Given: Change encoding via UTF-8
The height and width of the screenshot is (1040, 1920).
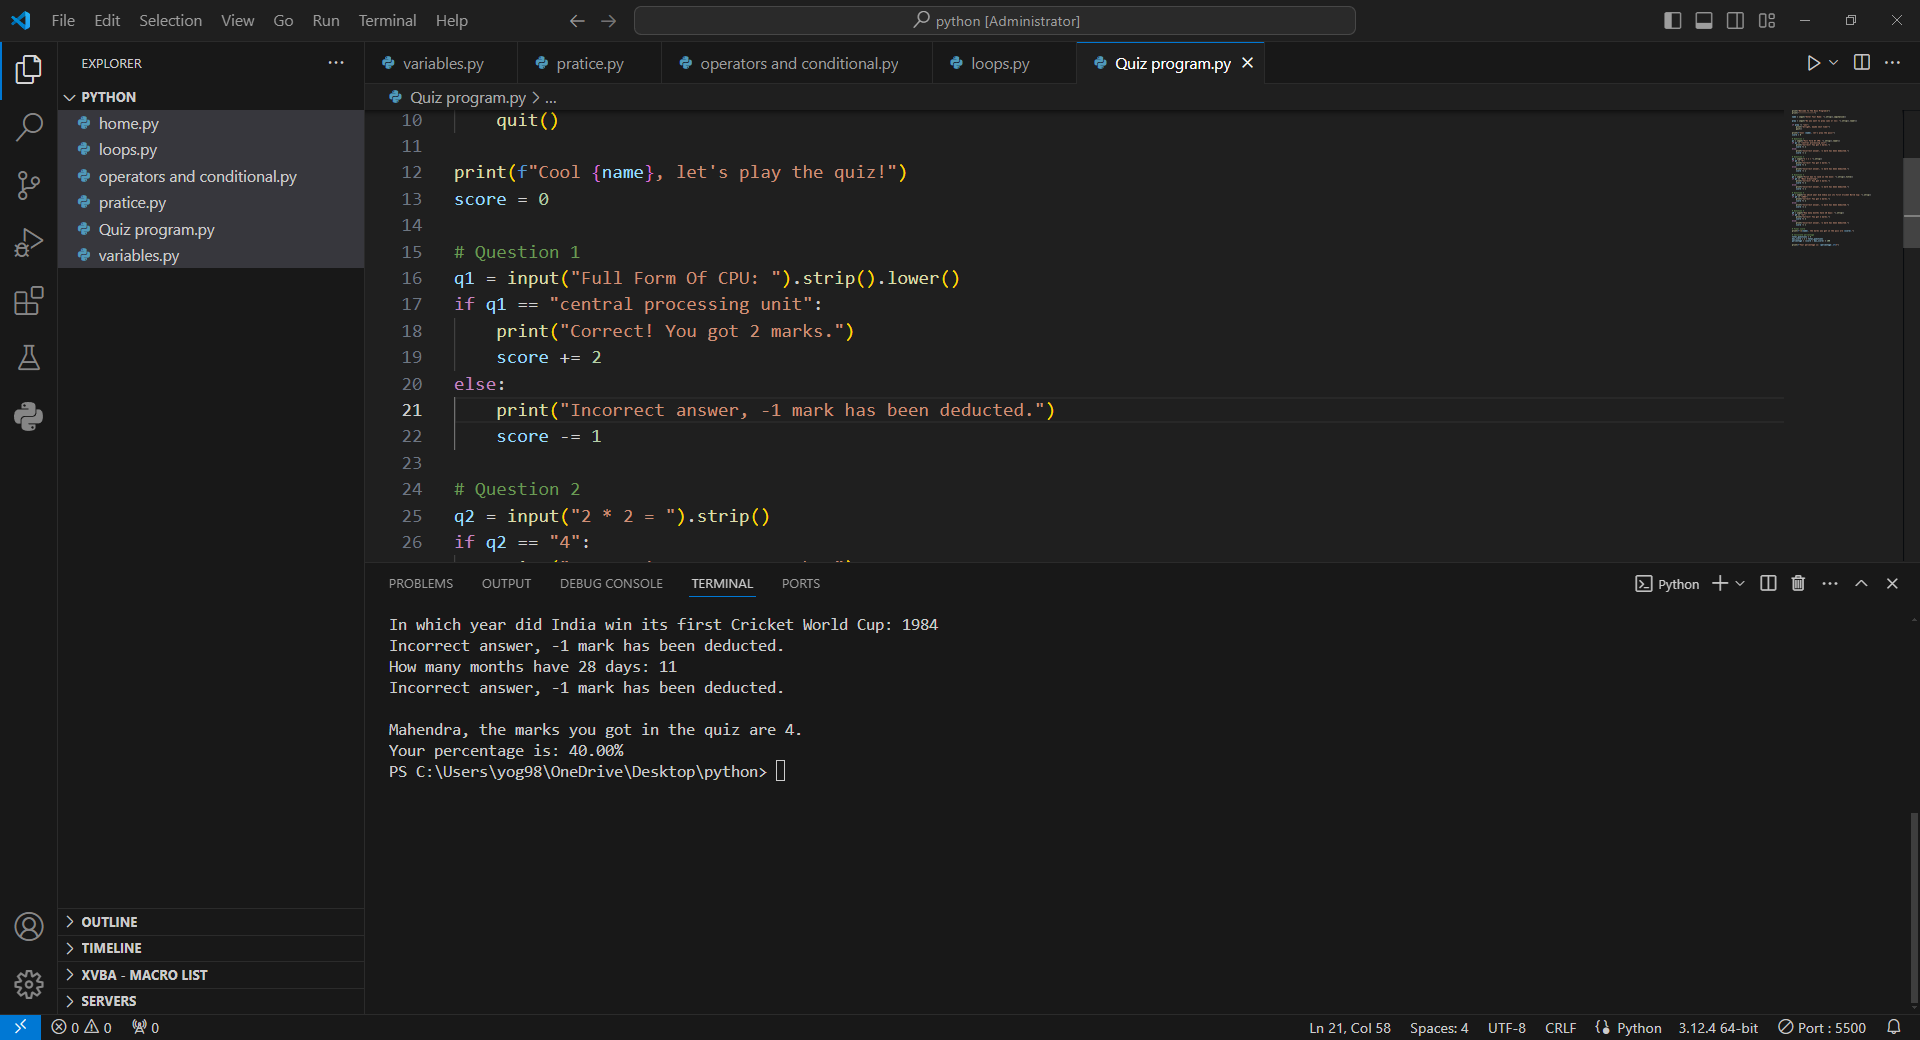Looking at the screenshot, I should [1506, 1027].
